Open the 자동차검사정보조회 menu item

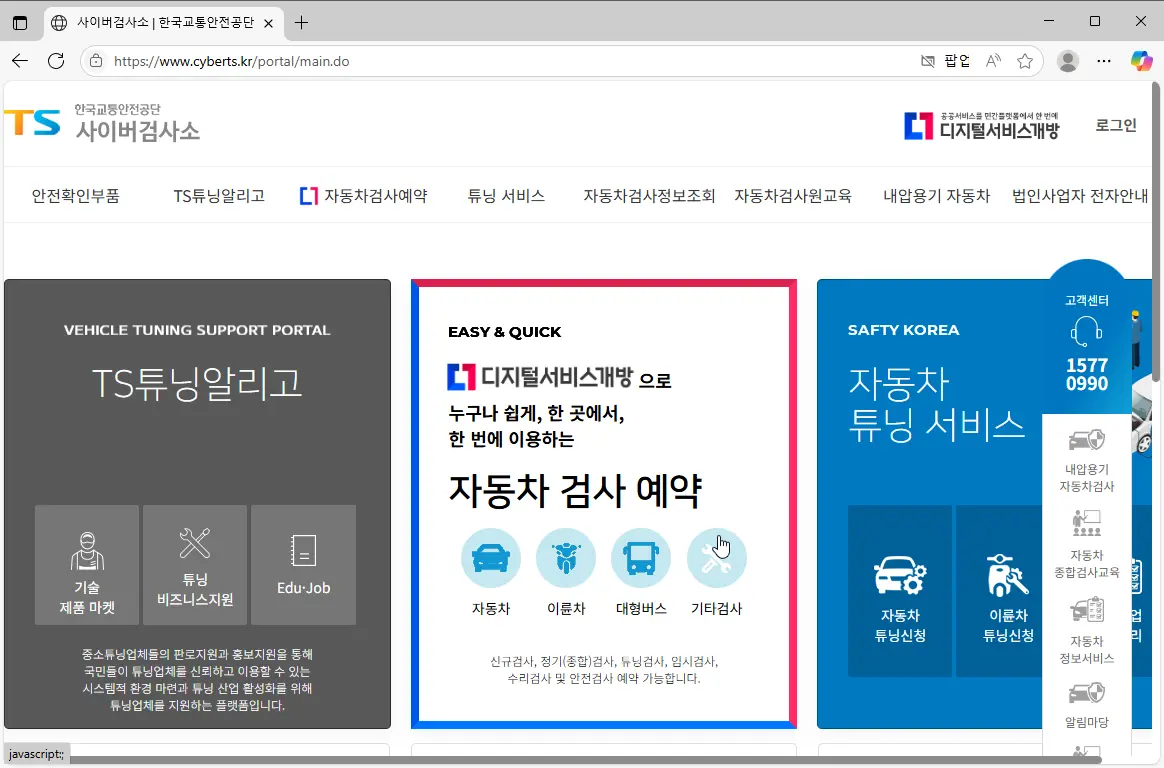(x=650, y=196)
